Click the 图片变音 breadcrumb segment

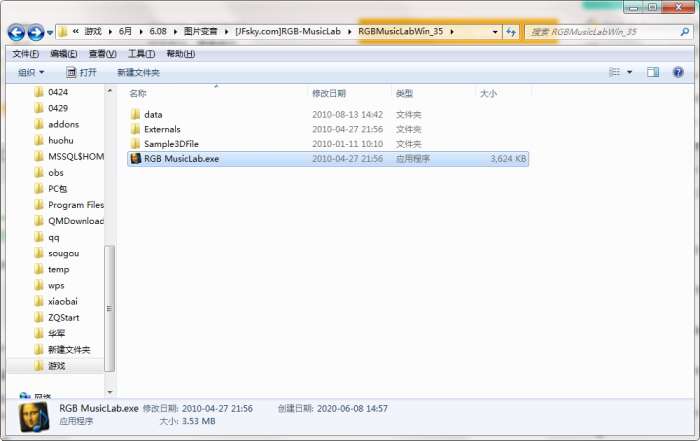200,31
